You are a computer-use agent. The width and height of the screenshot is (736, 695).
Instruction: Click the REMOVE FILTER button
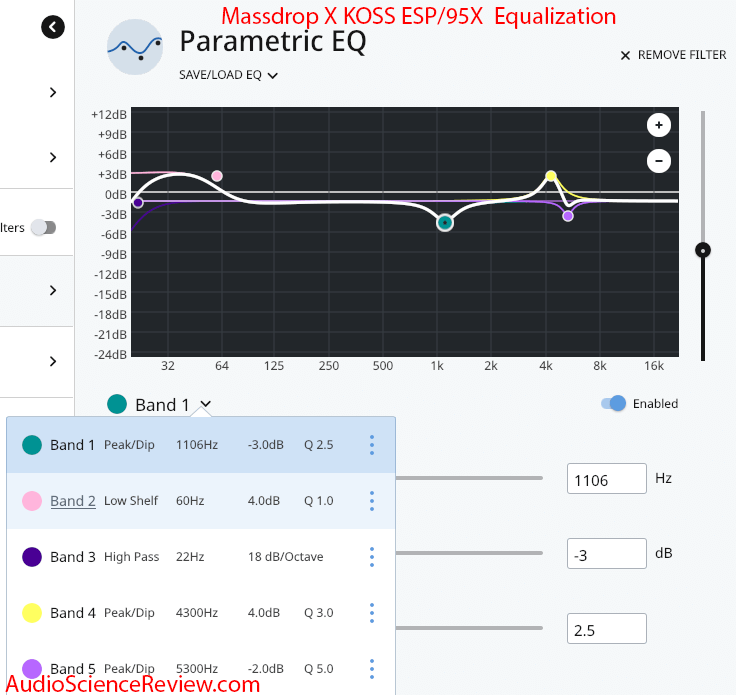point(673,55)
